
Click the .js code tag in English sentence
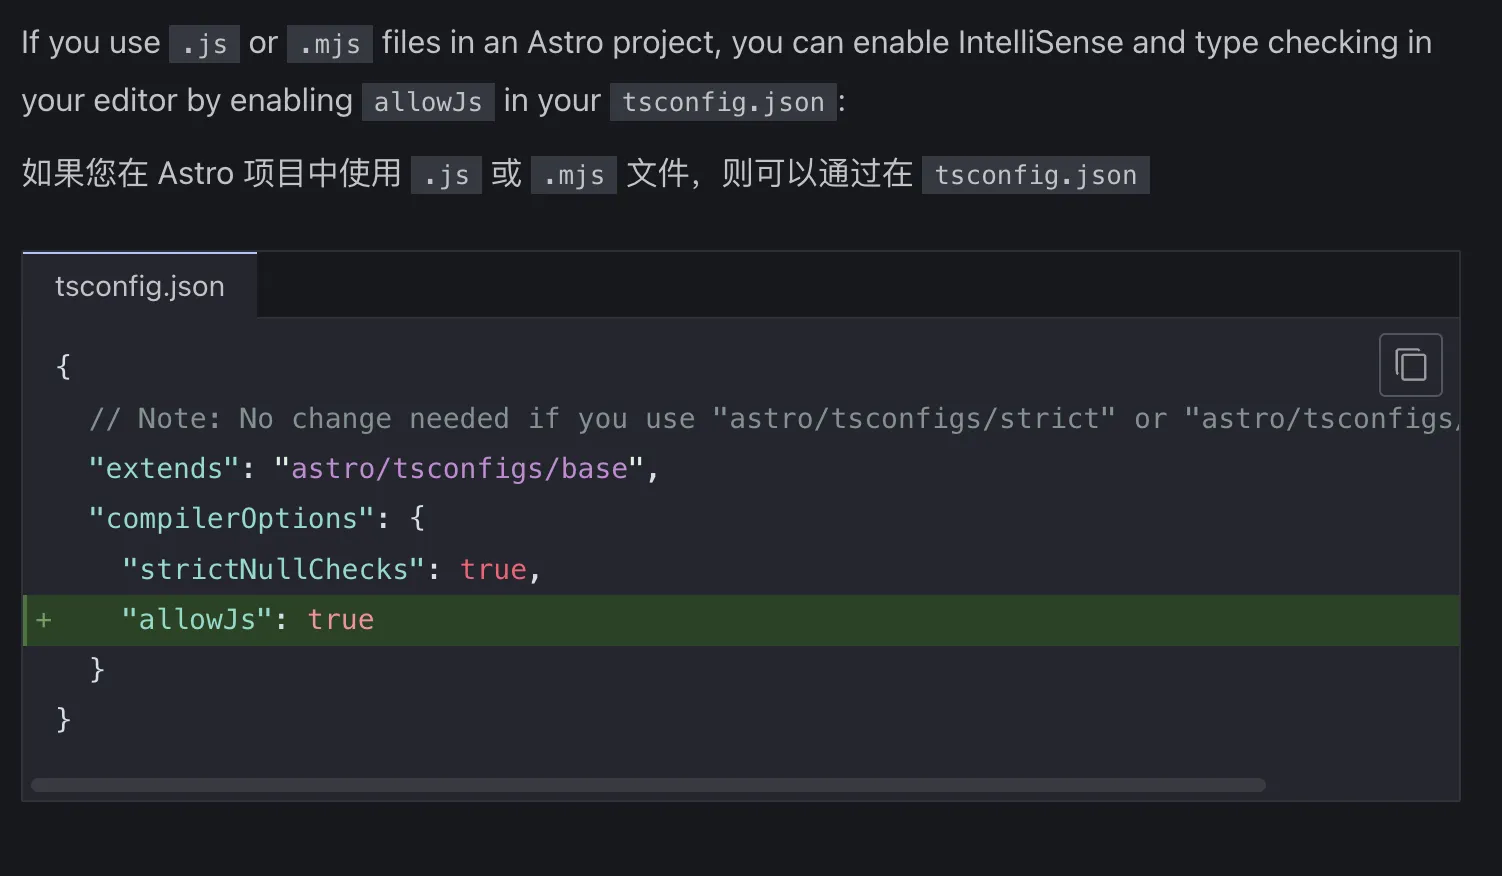(204, 44)
